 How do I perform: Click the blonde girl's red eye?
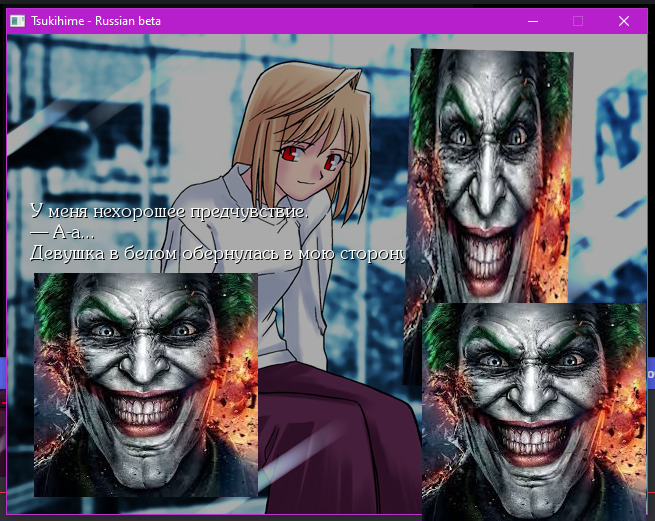[290, 154]
